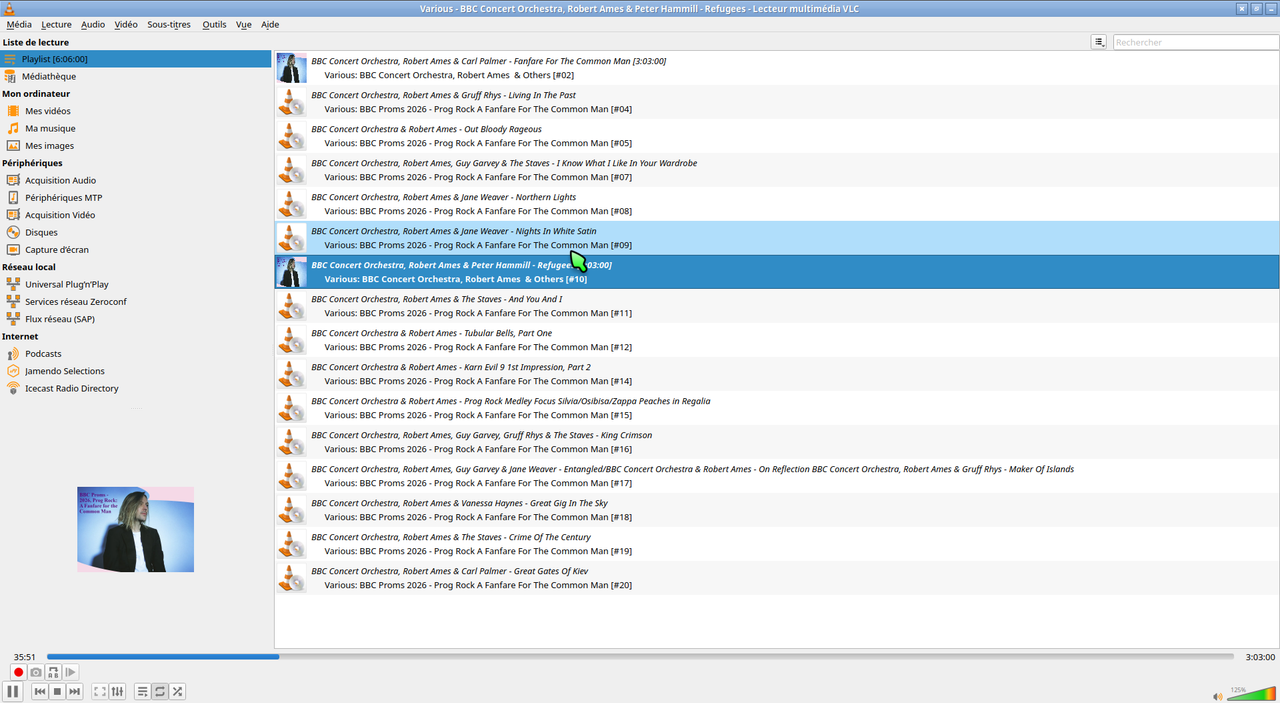The image size is (1280, 703).
Task: Select track Fanfare For The Common Man [3:03:00]
Action: click(777, 68)
